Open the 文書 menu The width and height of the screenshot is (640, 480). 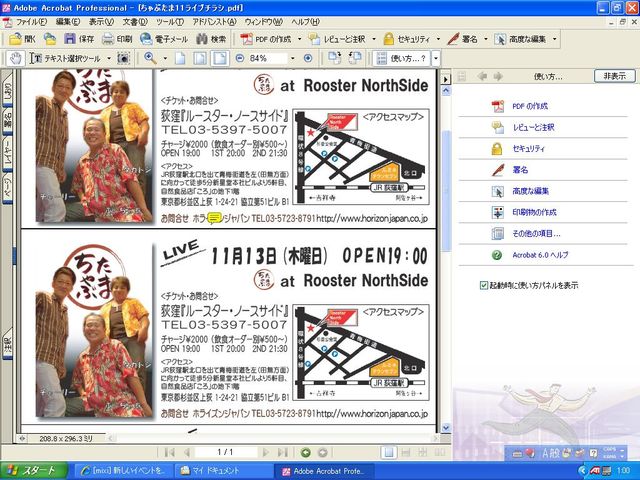[135, 22]
